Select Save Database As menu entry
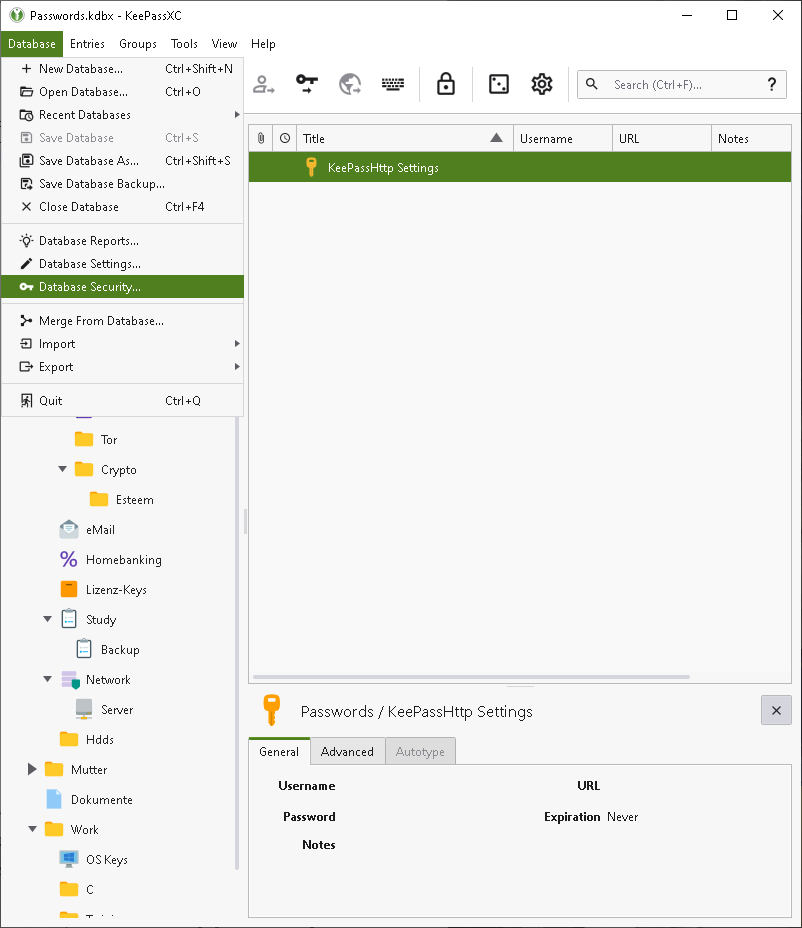 [x=123, y=161]
